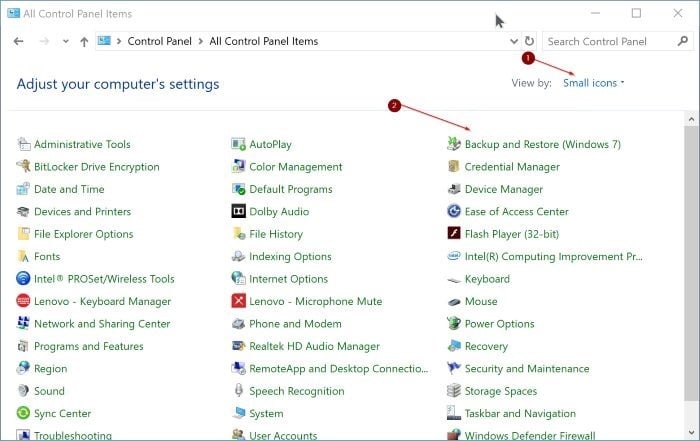Click the Backup and Restore icon
The width and height of the screenshot is (700, 441).
(x=454, y=144)
